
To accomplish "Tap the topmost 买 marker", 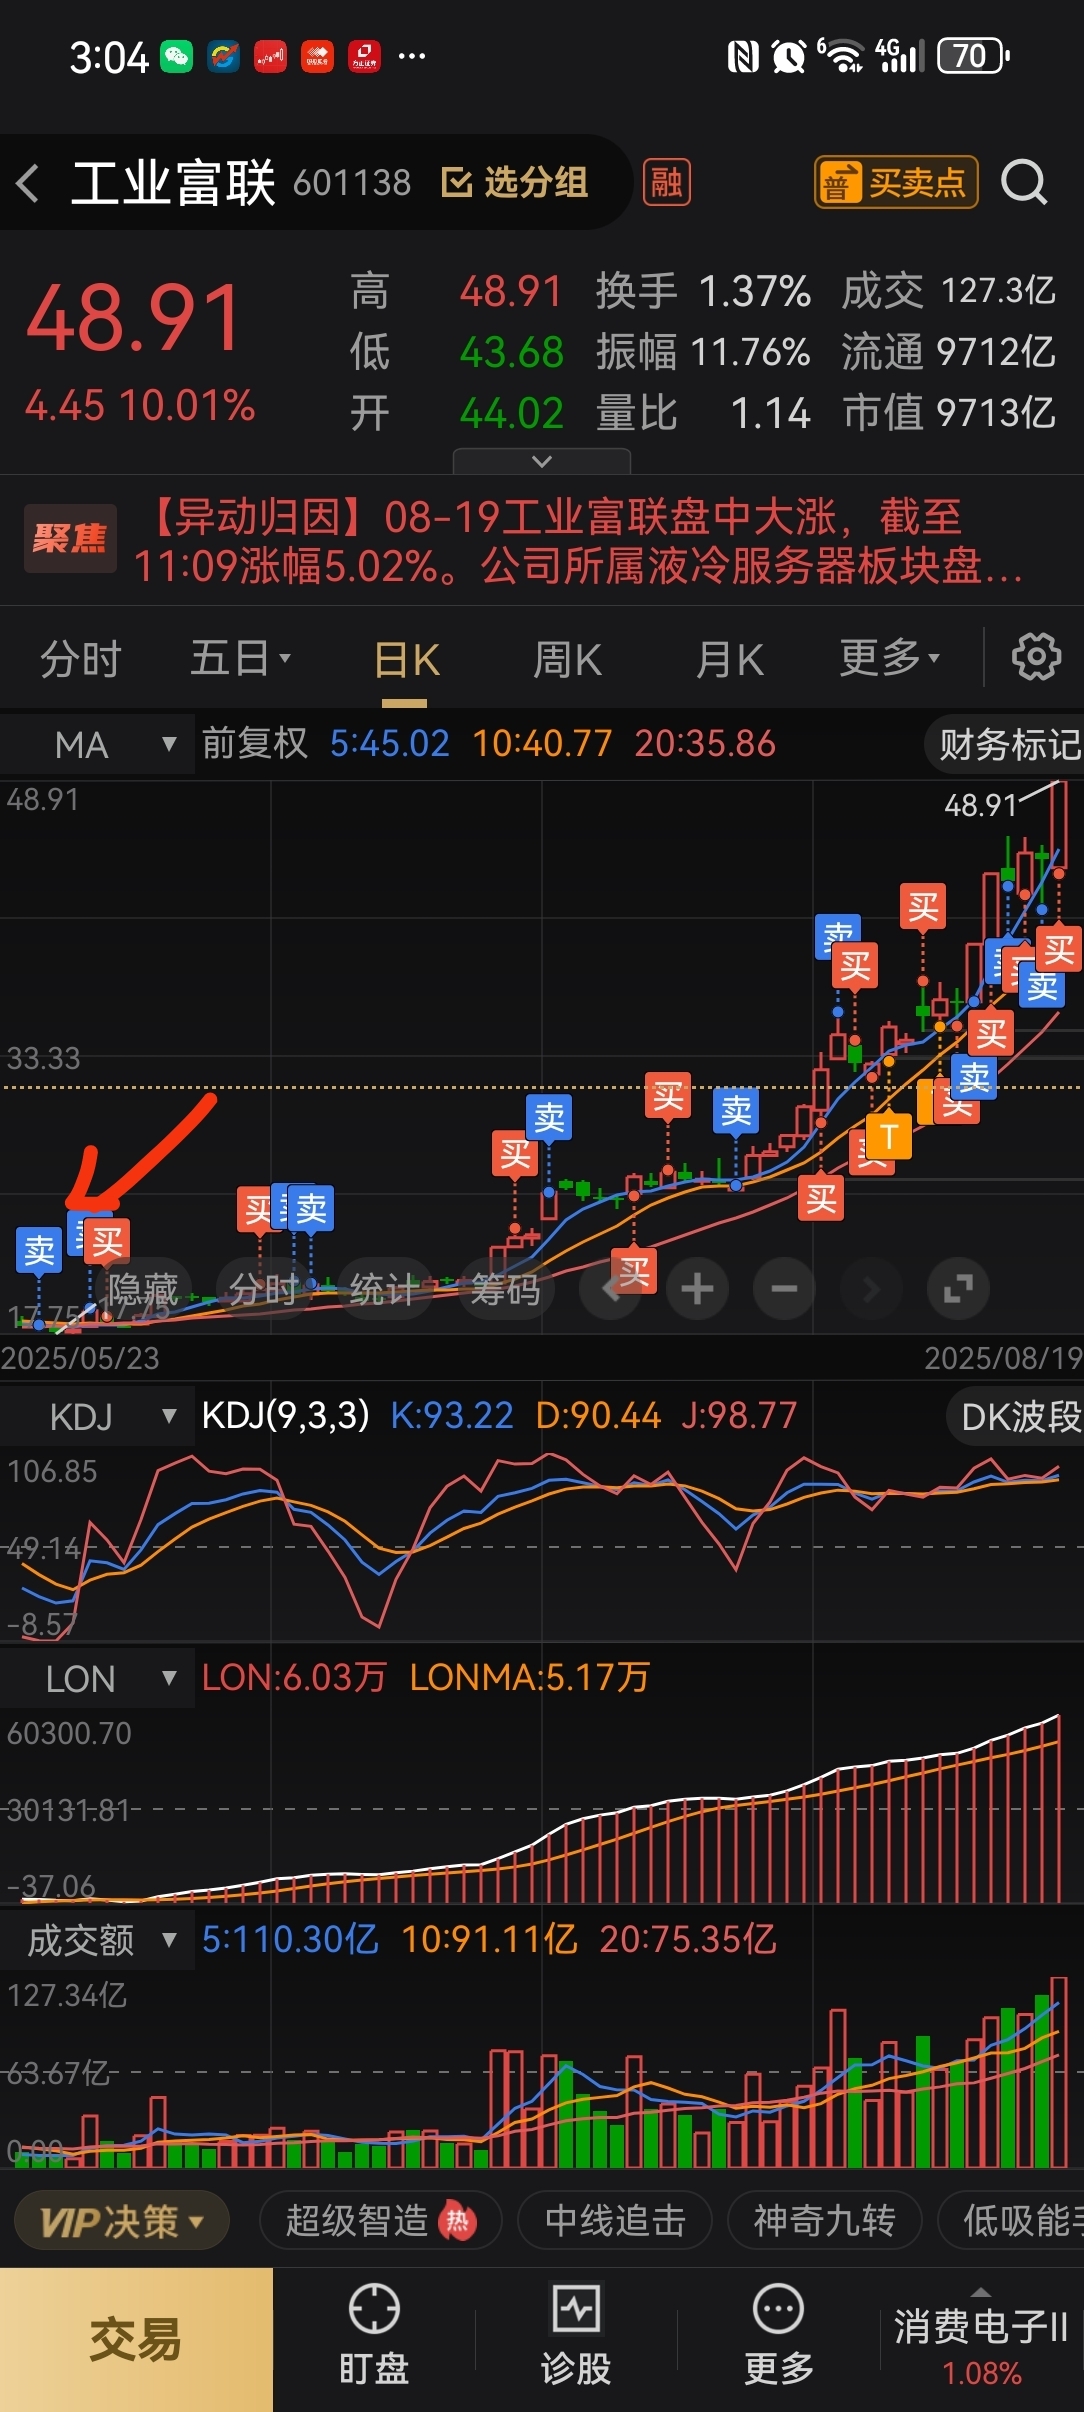I will 923,908.
